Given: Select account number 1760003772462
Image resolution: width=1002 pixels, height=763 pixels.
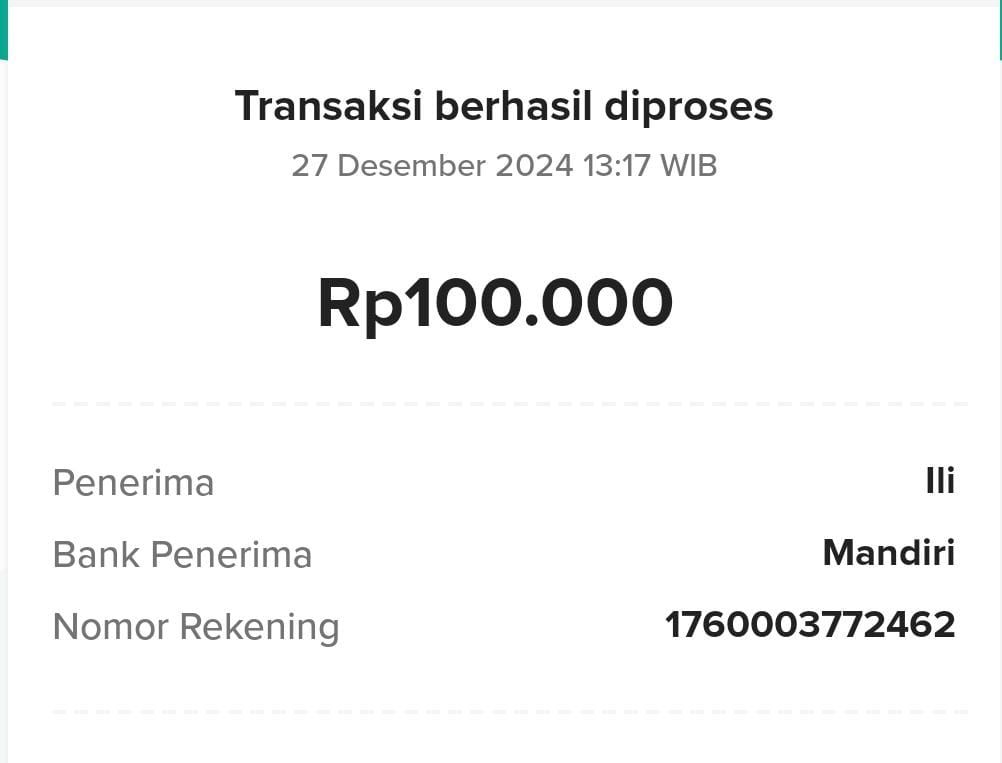Looking at the screenshot, I should point(810,625).
